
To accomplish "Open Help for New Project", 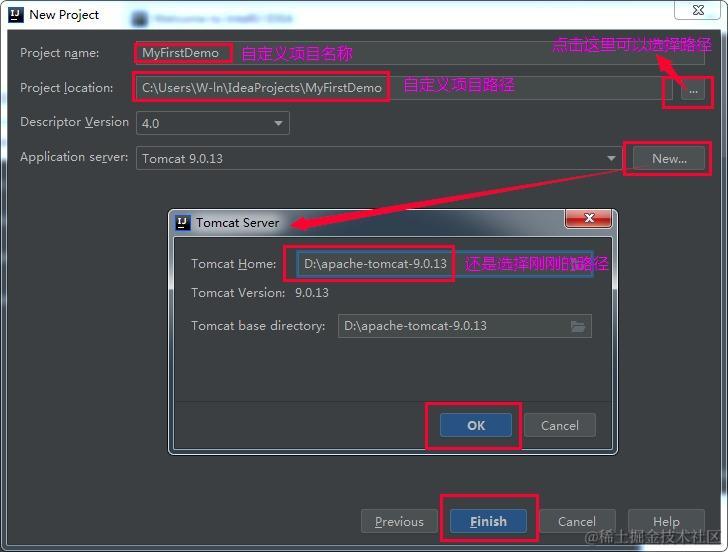I will pyautogui.click(x=666, y=521).
